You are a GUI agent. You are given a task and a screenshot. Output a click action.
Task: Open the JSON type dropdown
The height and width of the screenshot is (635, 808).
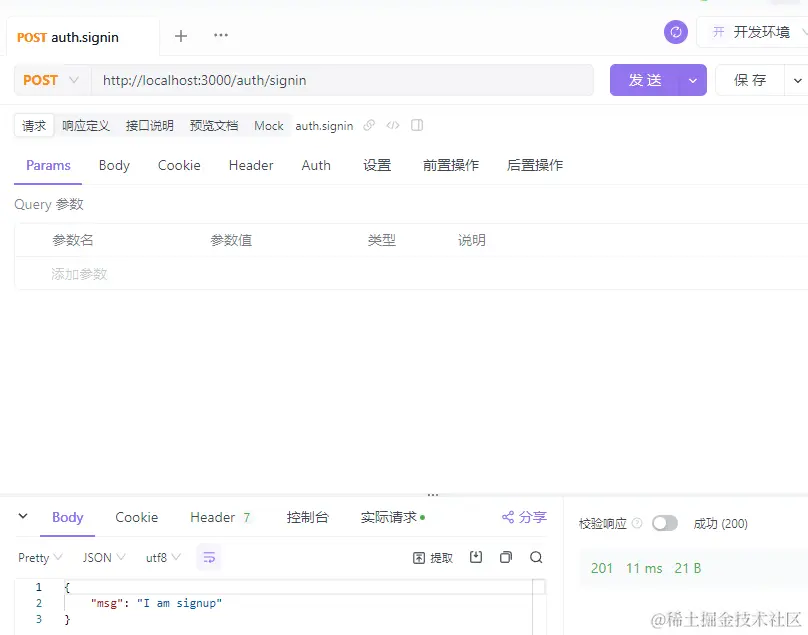(x=104, y=558)
